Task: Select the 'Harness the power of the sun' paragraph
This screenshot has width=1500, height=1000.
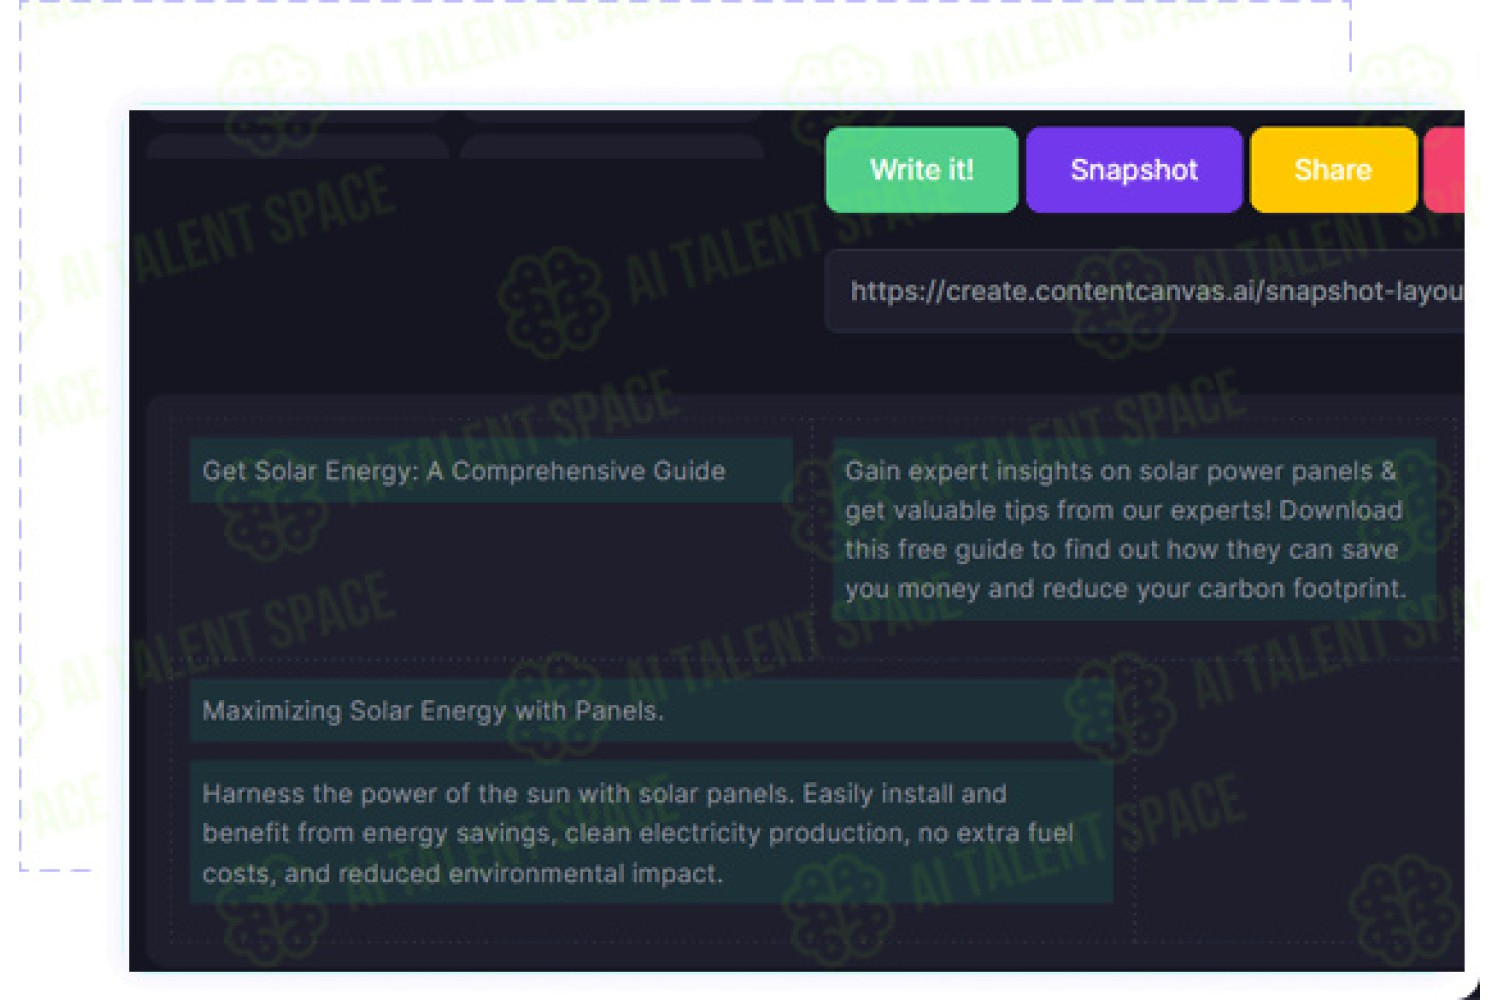Action: click(651, 832)
